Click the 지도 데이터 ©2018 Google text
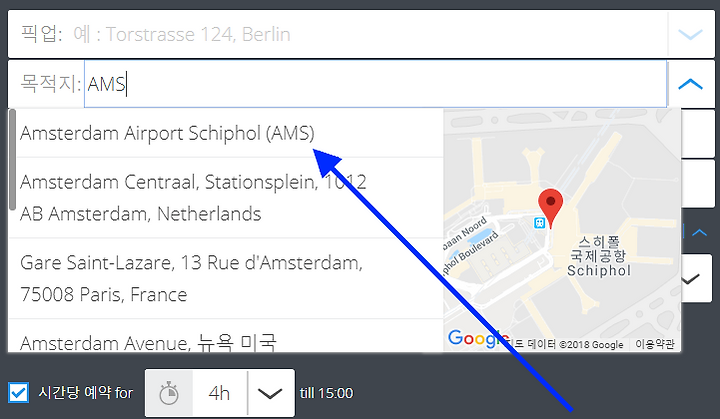This screenshot has height=419, width=720. [569, 344]
